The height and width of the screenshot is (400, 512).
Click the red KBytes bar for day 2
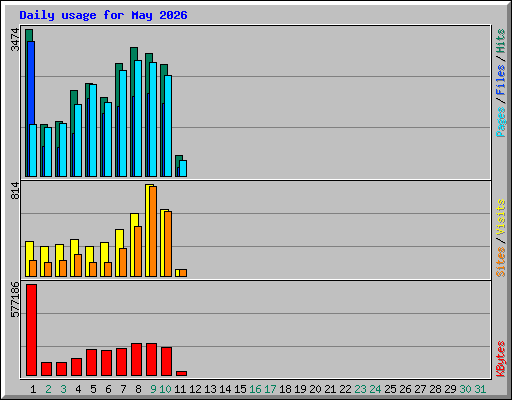[x=46, y=369]
